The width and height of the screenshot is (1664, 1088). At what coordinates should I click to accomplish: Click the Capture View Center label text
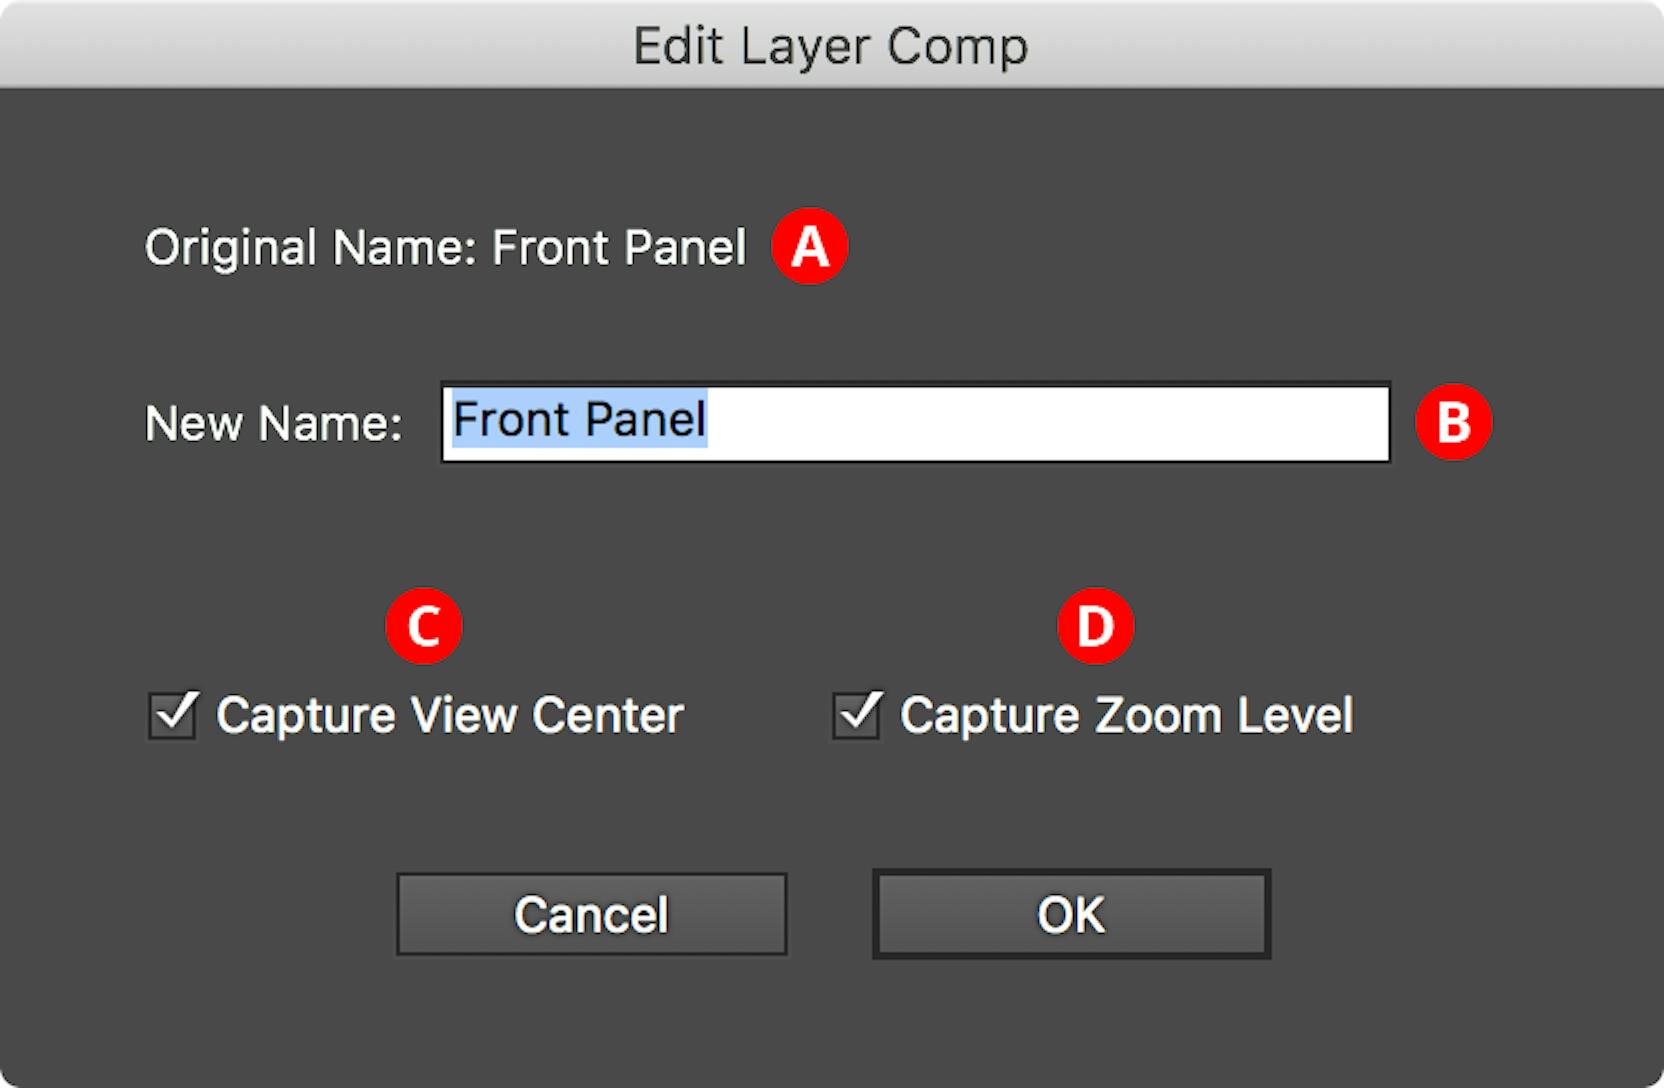coord(450,714)
